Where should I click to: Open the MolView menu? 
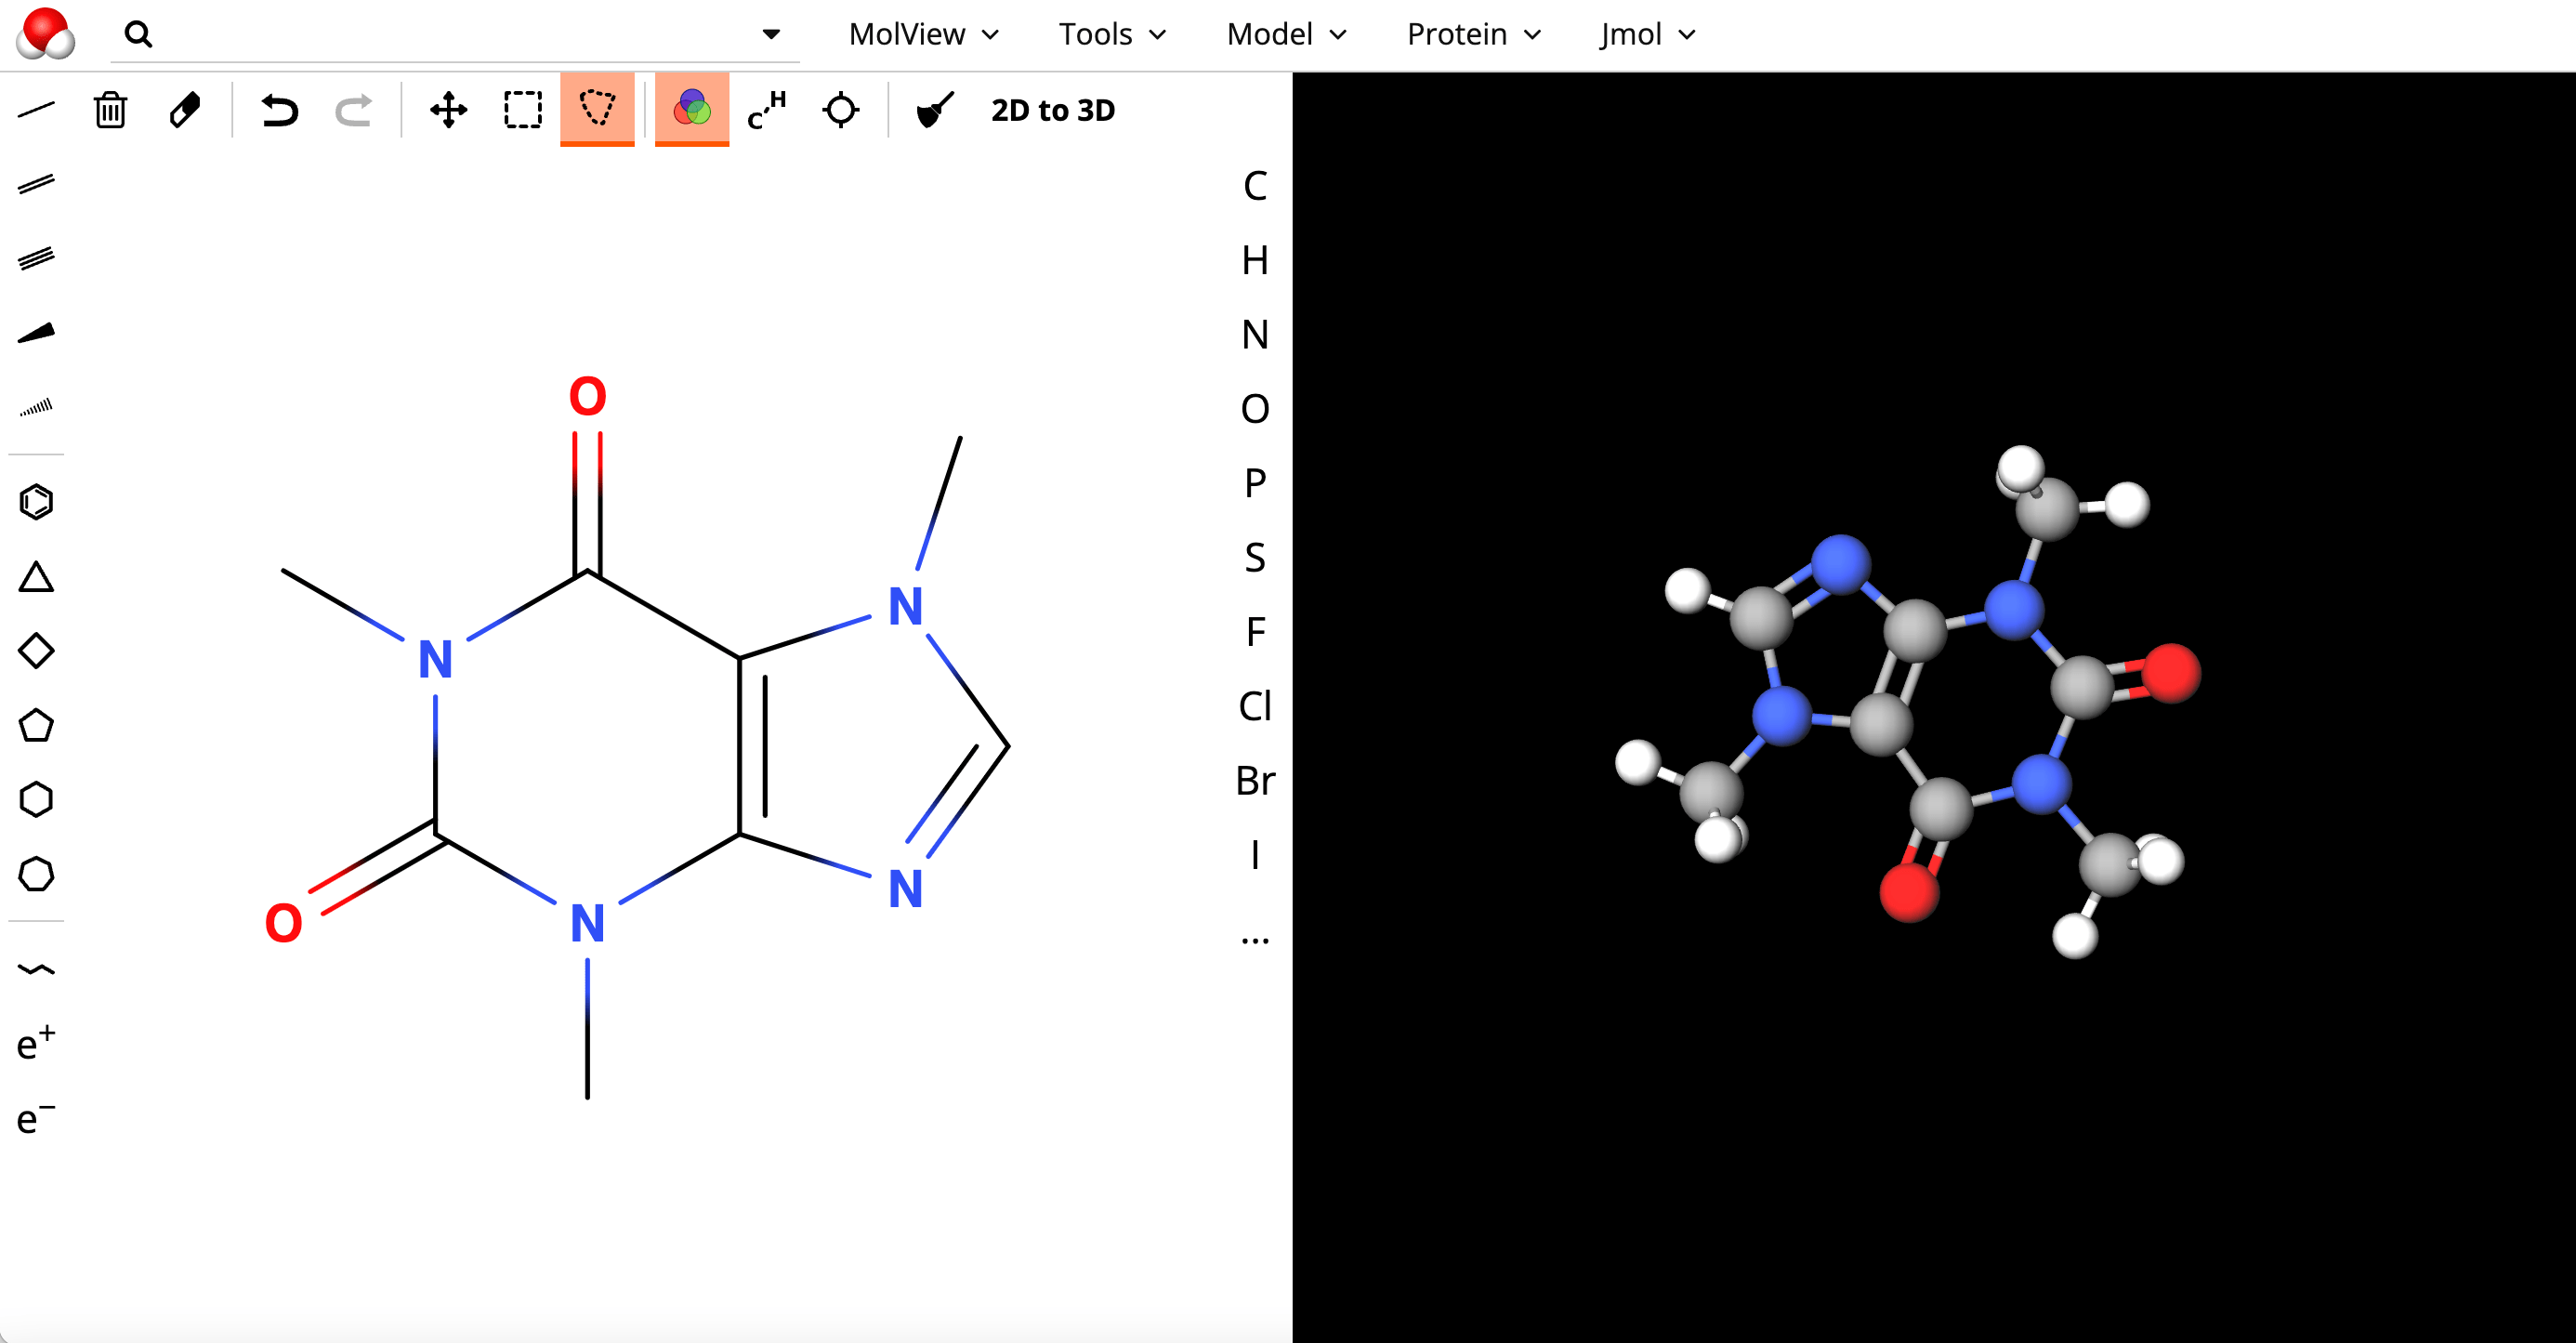pyautogui.click(x=923, y=34)
